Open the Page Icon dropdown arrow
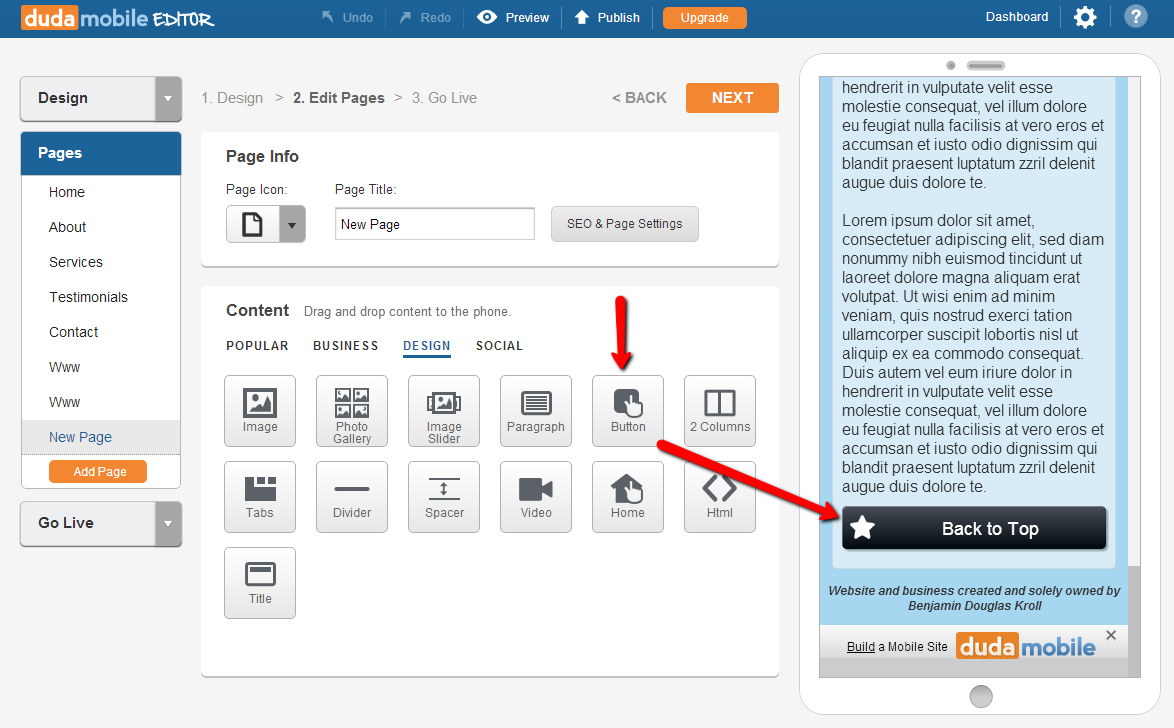 point(292,224)
